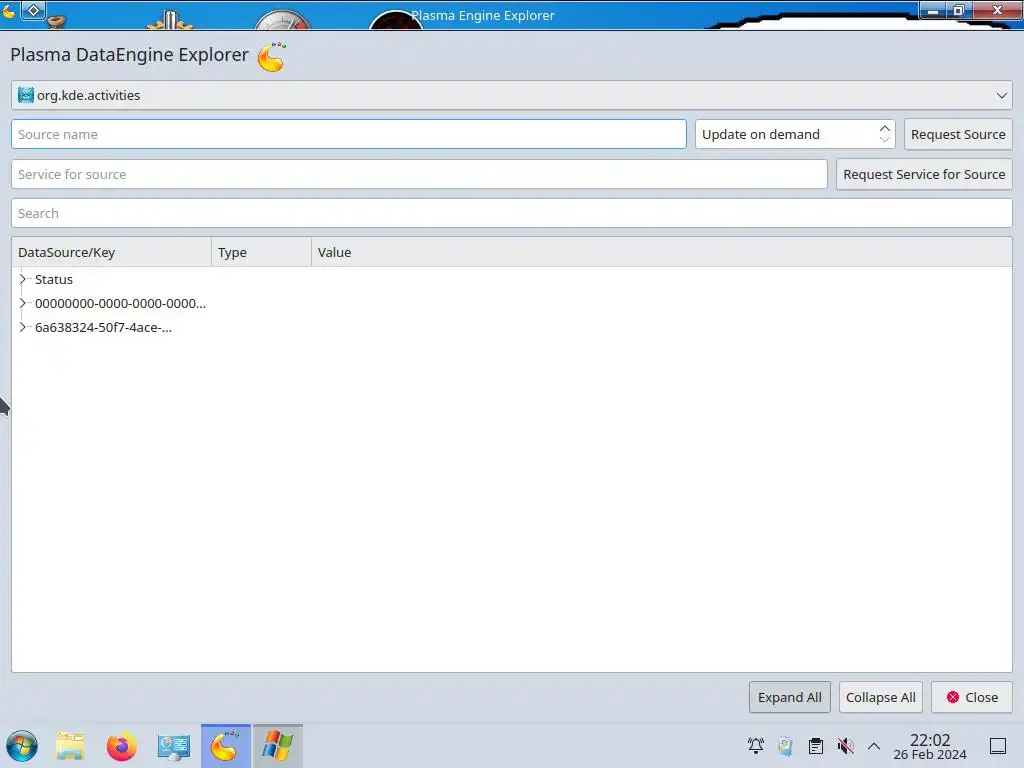This screenshot has width=1024, height=768.
Task: Open the System Settings taskbar icon
Action: pyautogui.click(x=174, y=746)
